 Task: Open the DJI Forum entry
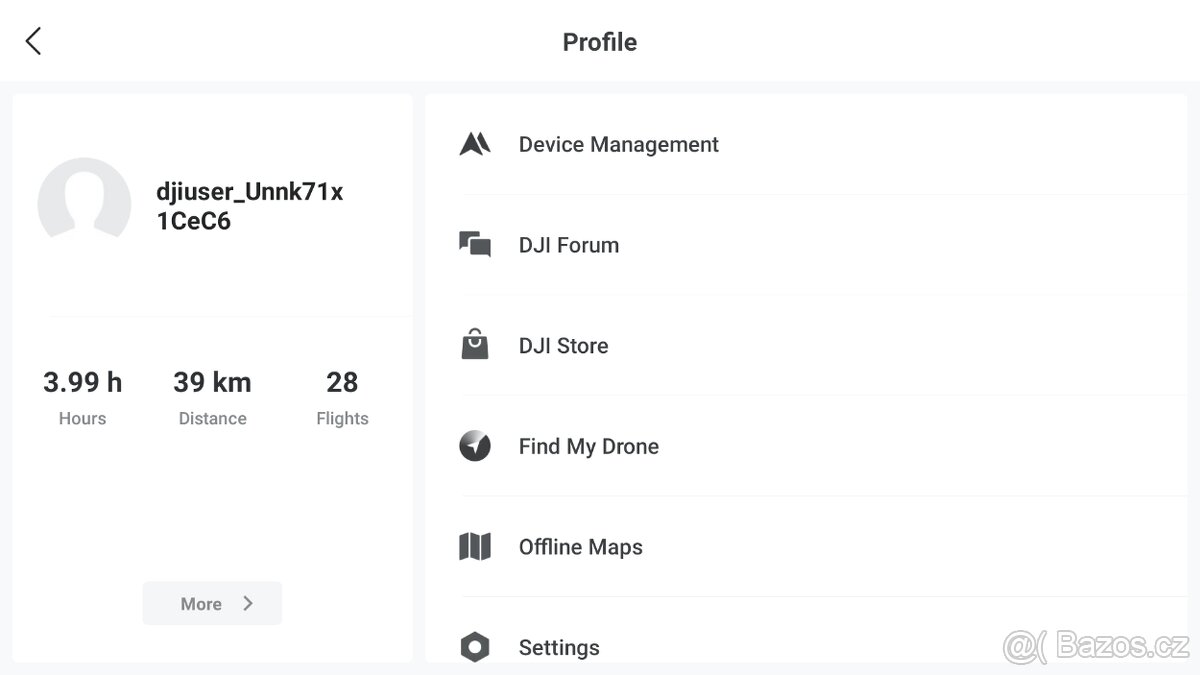tap(806, 245)
